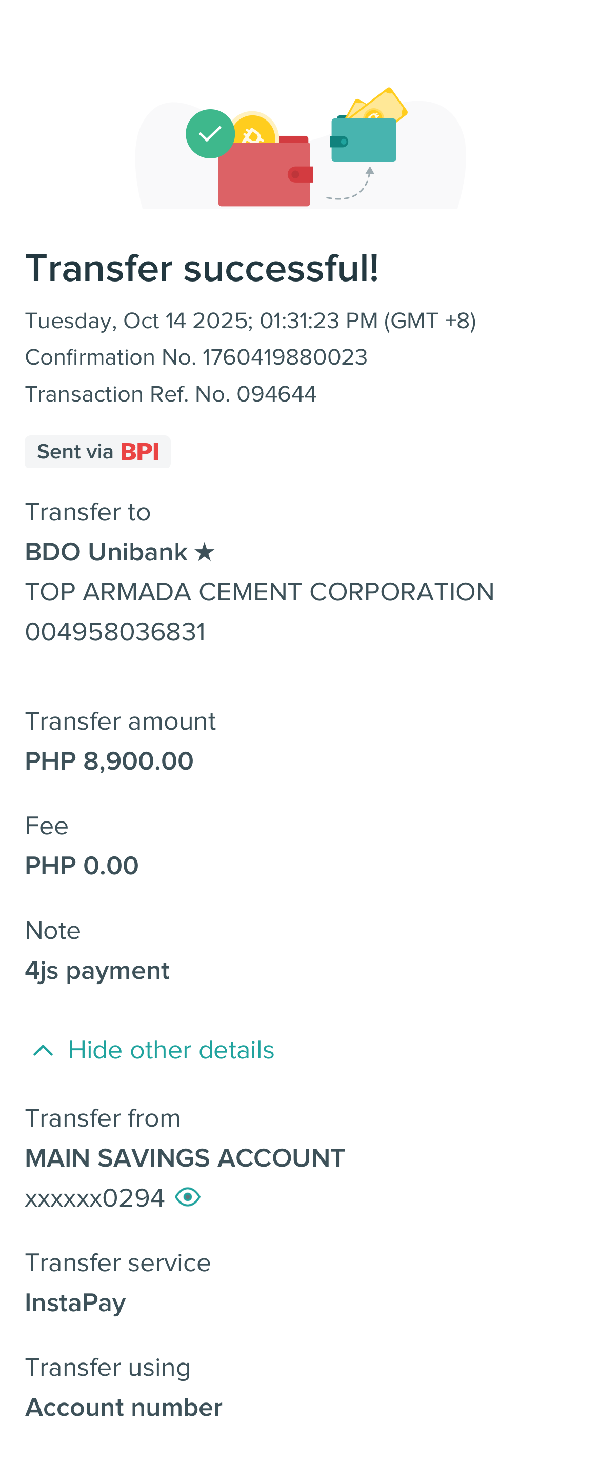Click the PHP 8,900.00 transfer amount
The image size is (600, 1483).
tap(109, 761)
